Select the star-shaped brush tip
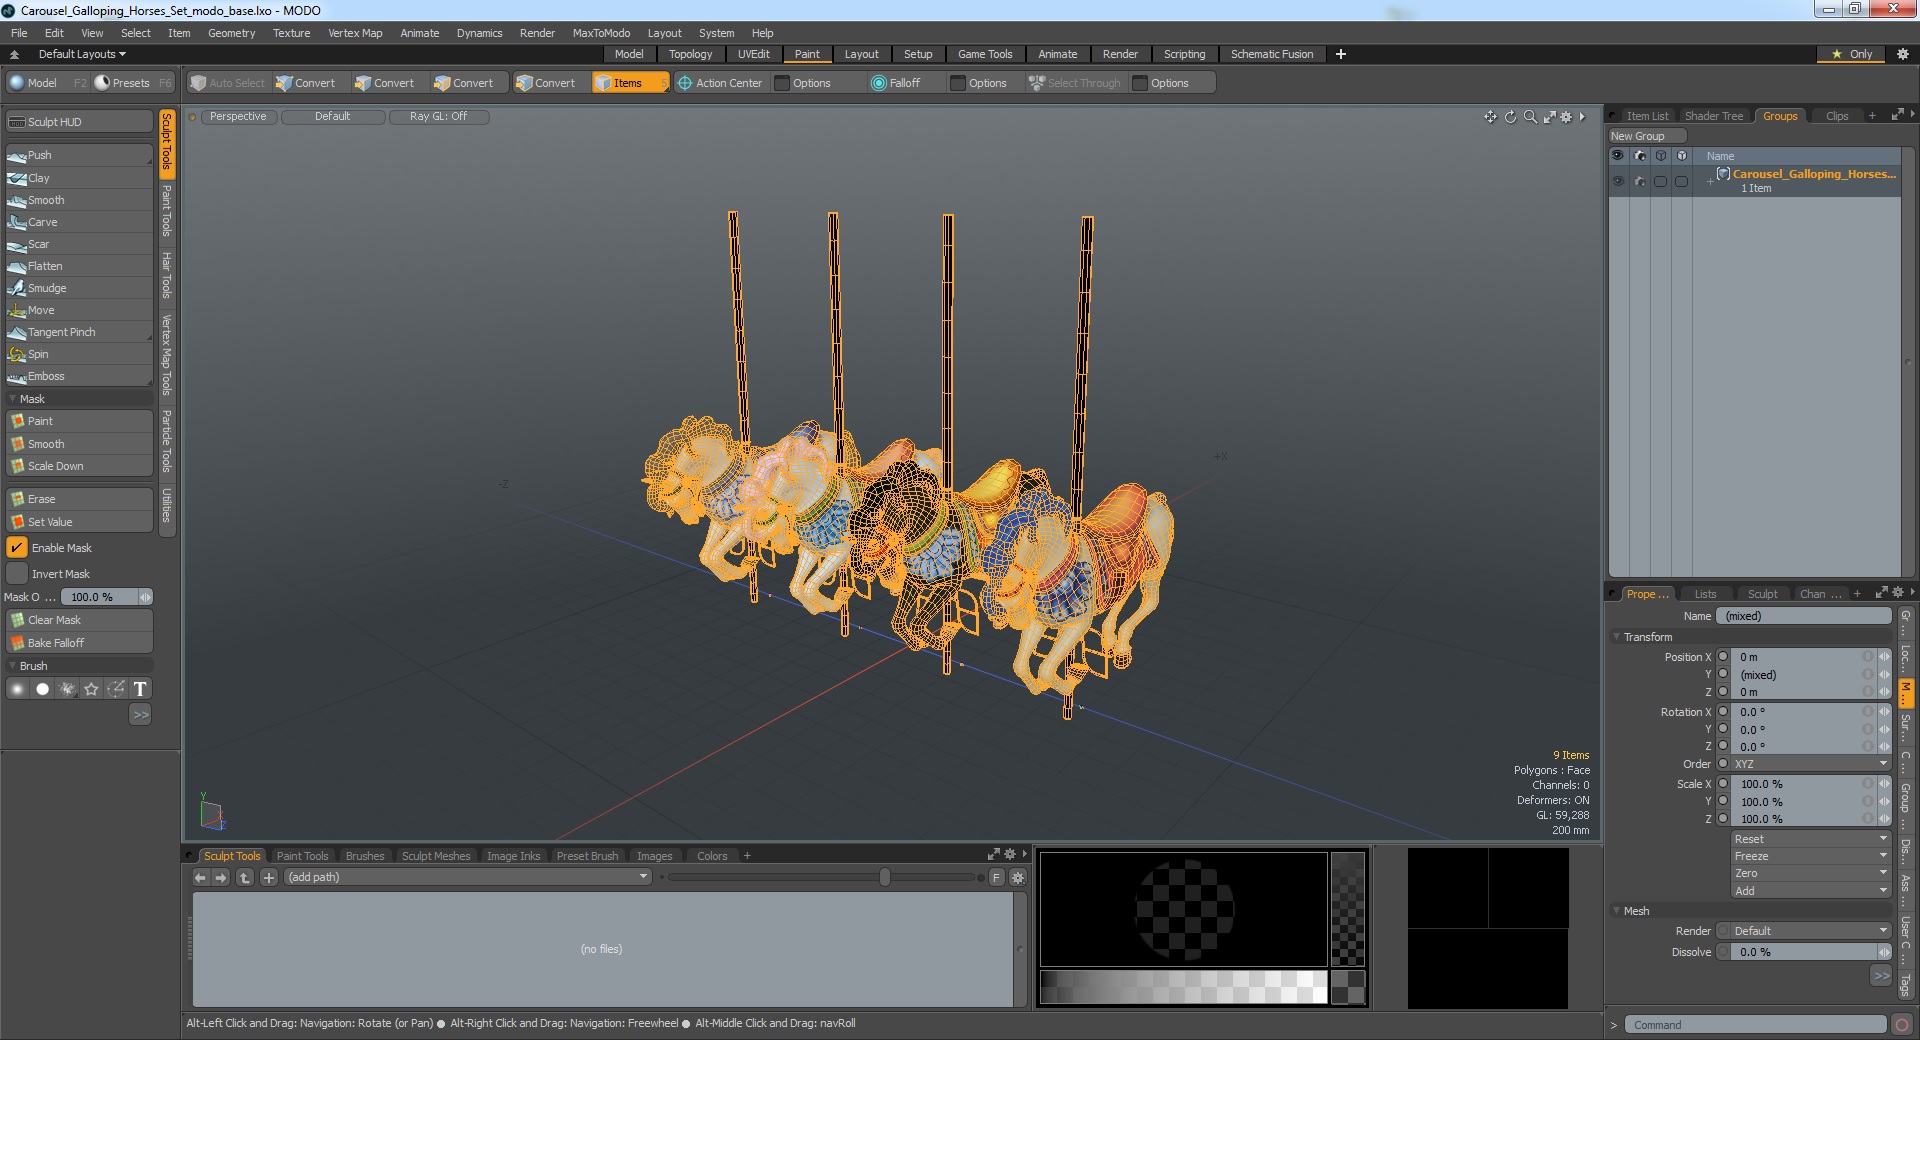 point(92,689)
